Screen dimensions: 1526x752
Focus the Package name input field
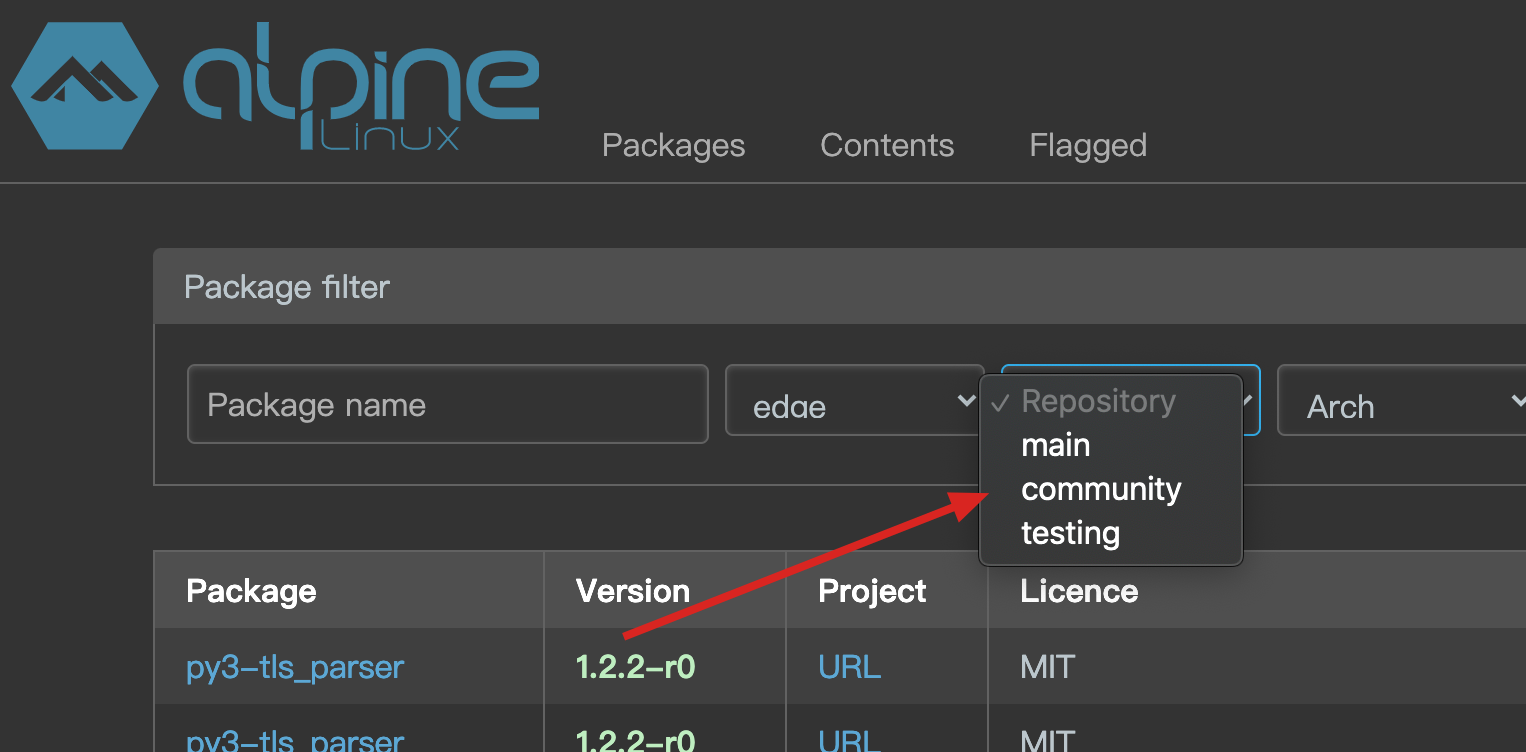click(448, 404)
